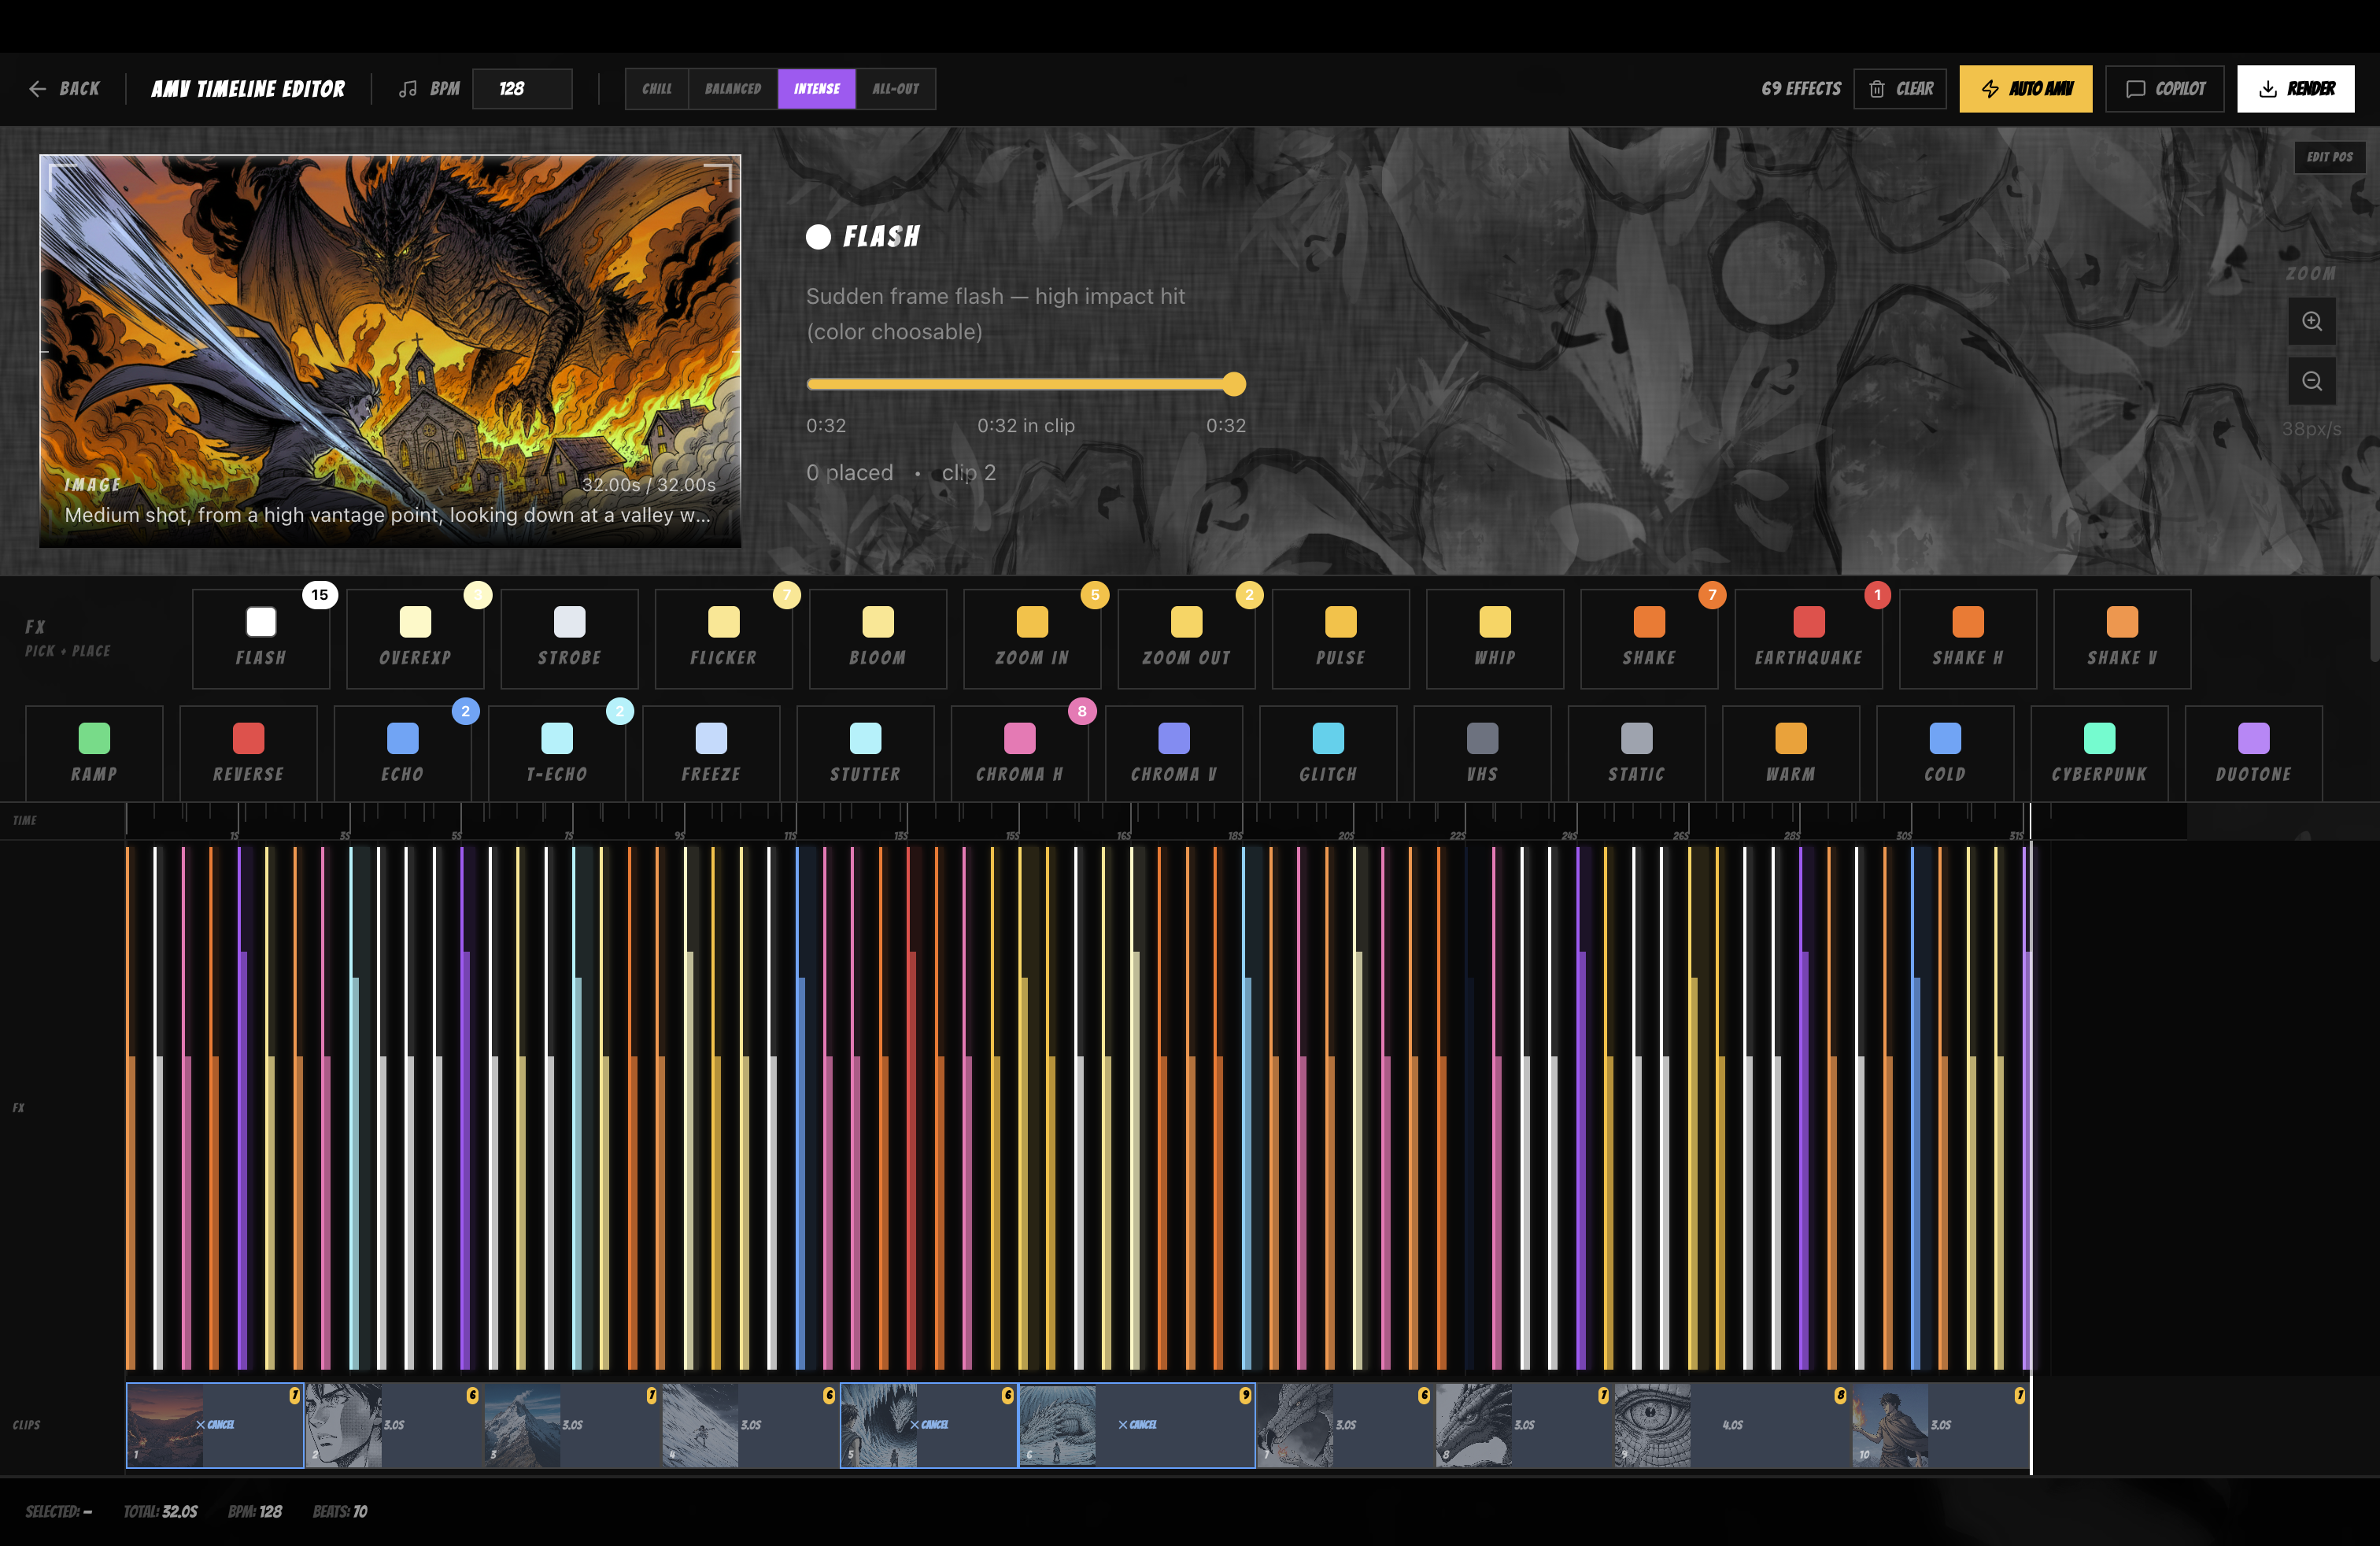Open the Copilot panel
Image resolution: width=2380 pixels, height=1546 pixels.
click(2164, 89)
